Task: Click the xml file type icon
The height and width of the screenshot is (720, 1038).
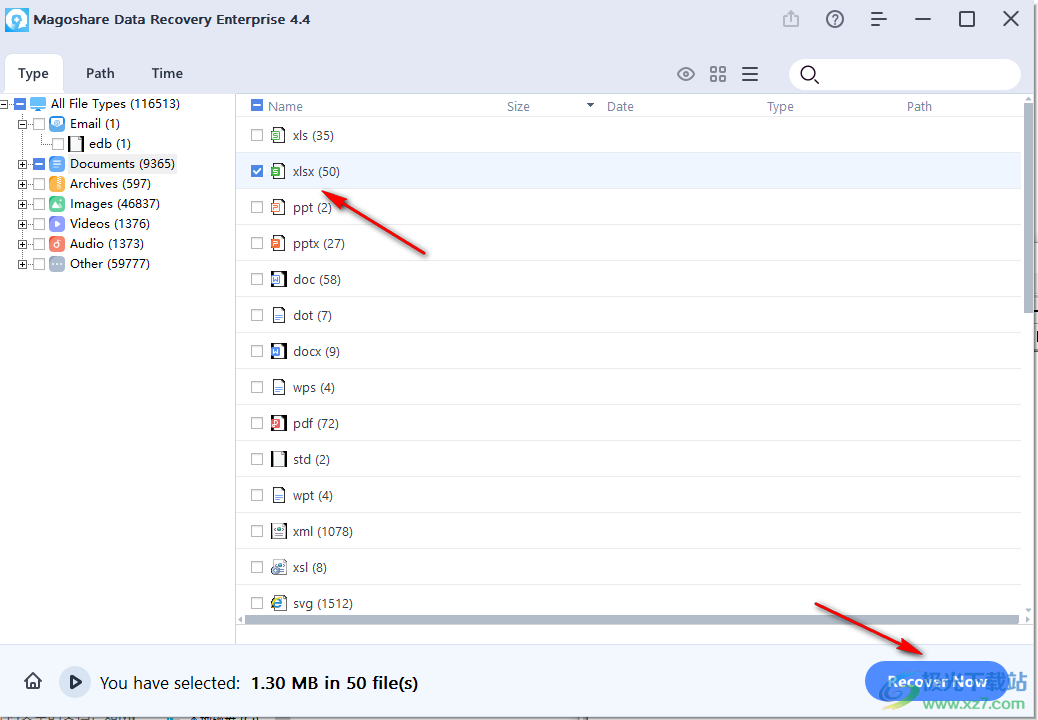Action: pos(279,531)
